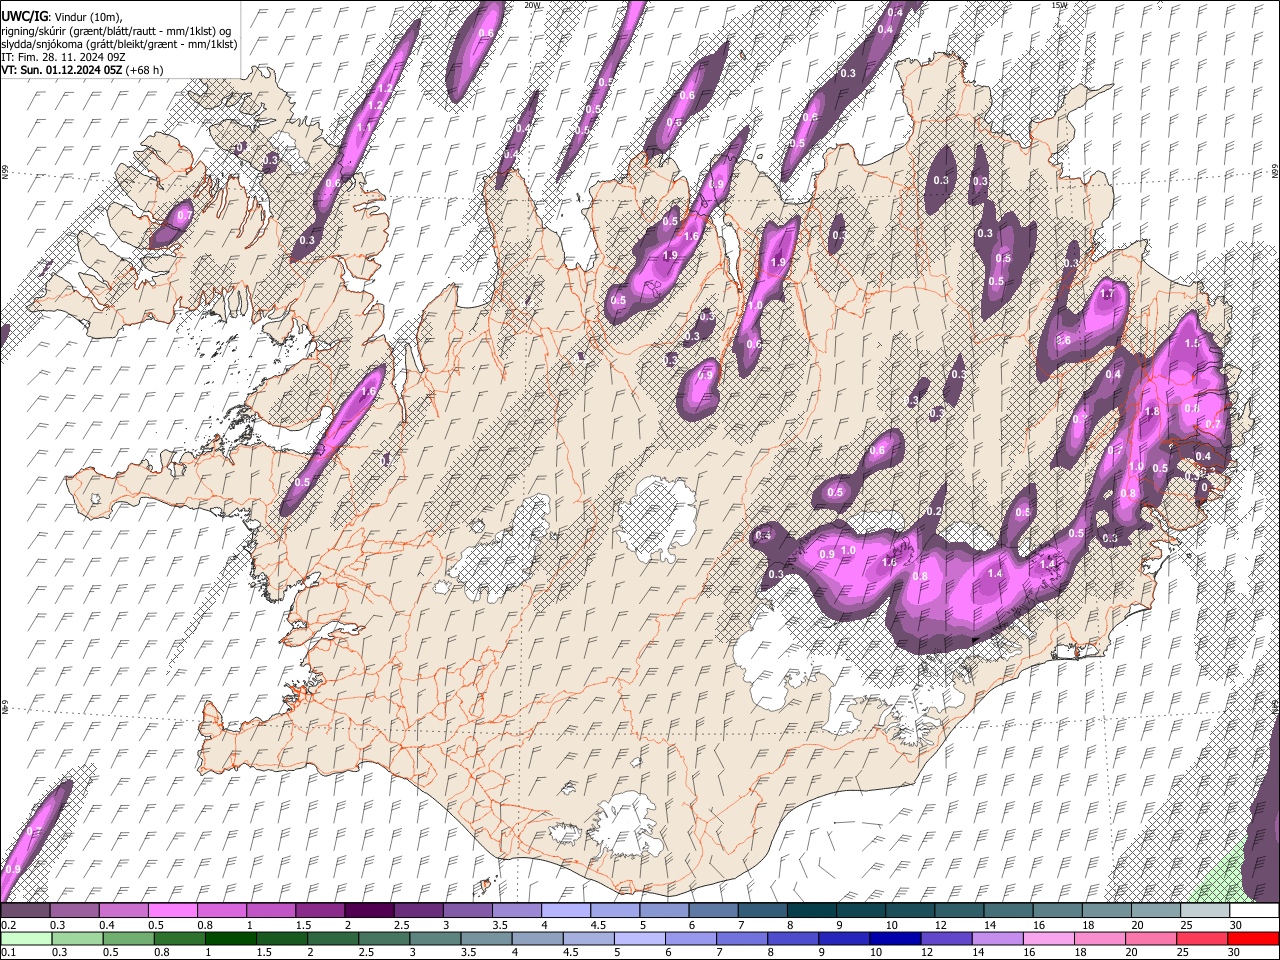Click the '(+68 h)' forecast offset text

coord(144,70)
